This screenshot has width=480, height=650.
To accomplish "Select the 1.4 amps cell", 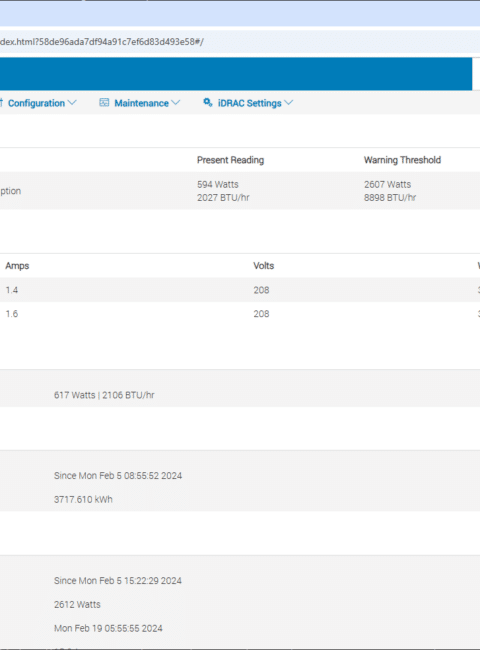I will tap(12, 290).
